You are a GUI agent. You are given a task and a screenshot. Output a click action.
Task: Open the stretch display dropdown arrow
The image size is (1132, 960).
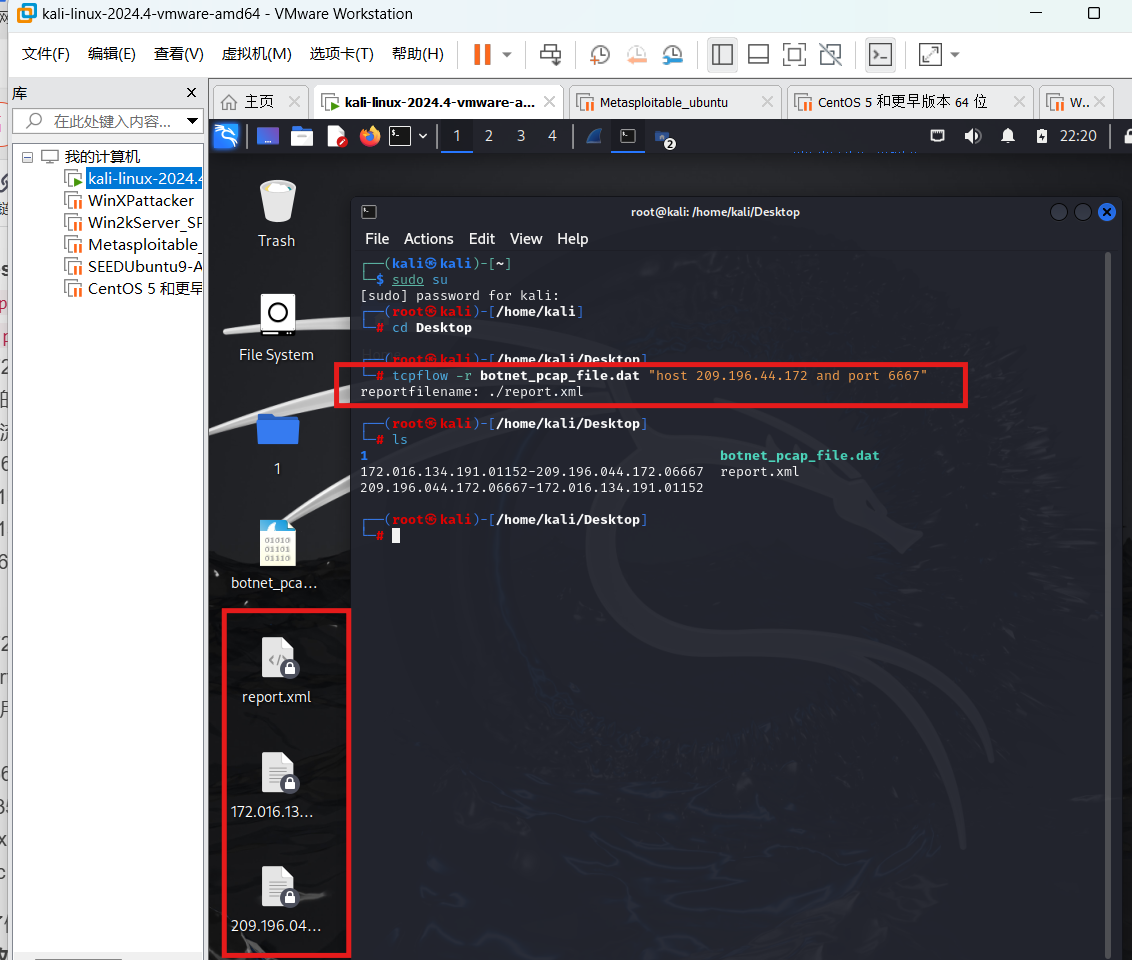955,55
